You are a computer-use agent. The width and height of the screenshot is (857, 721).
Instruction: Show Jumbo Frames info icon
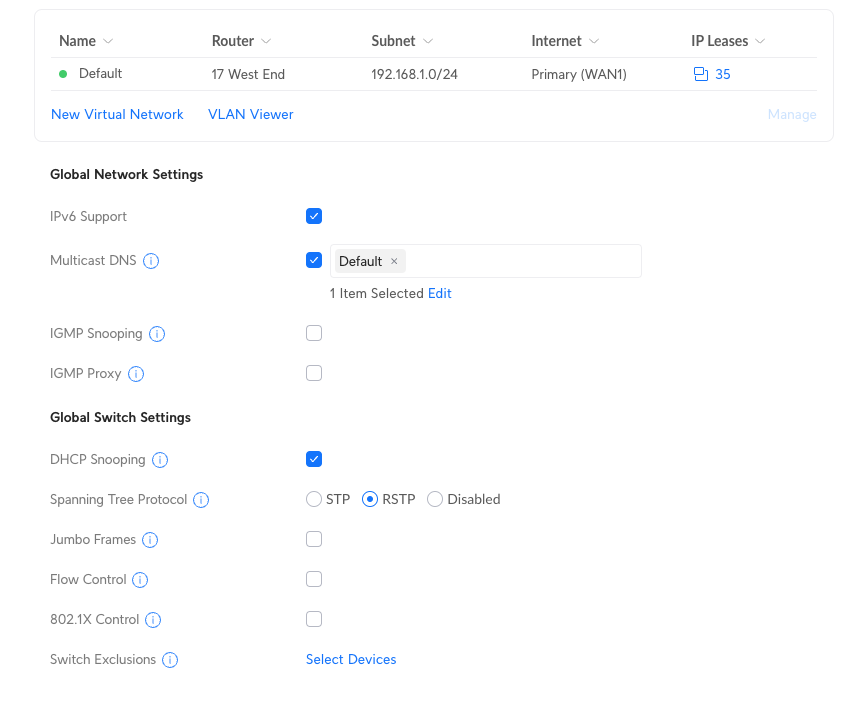[150, 540]
